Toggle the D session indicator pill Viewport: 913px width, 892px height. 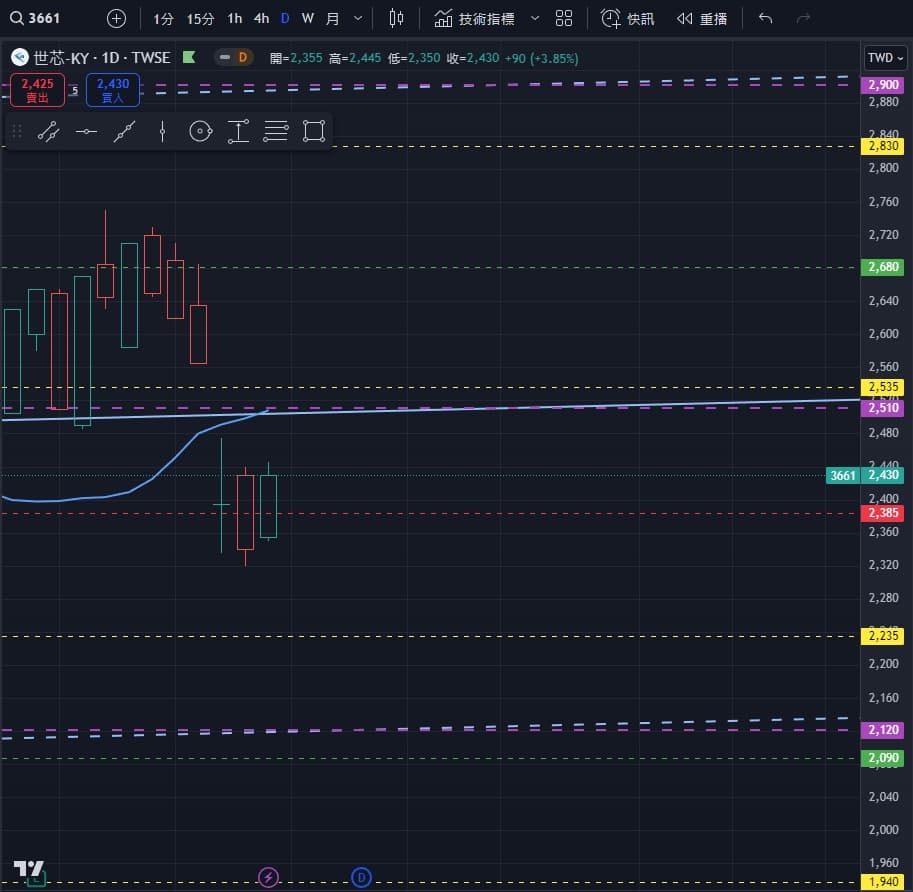point(234,58)
